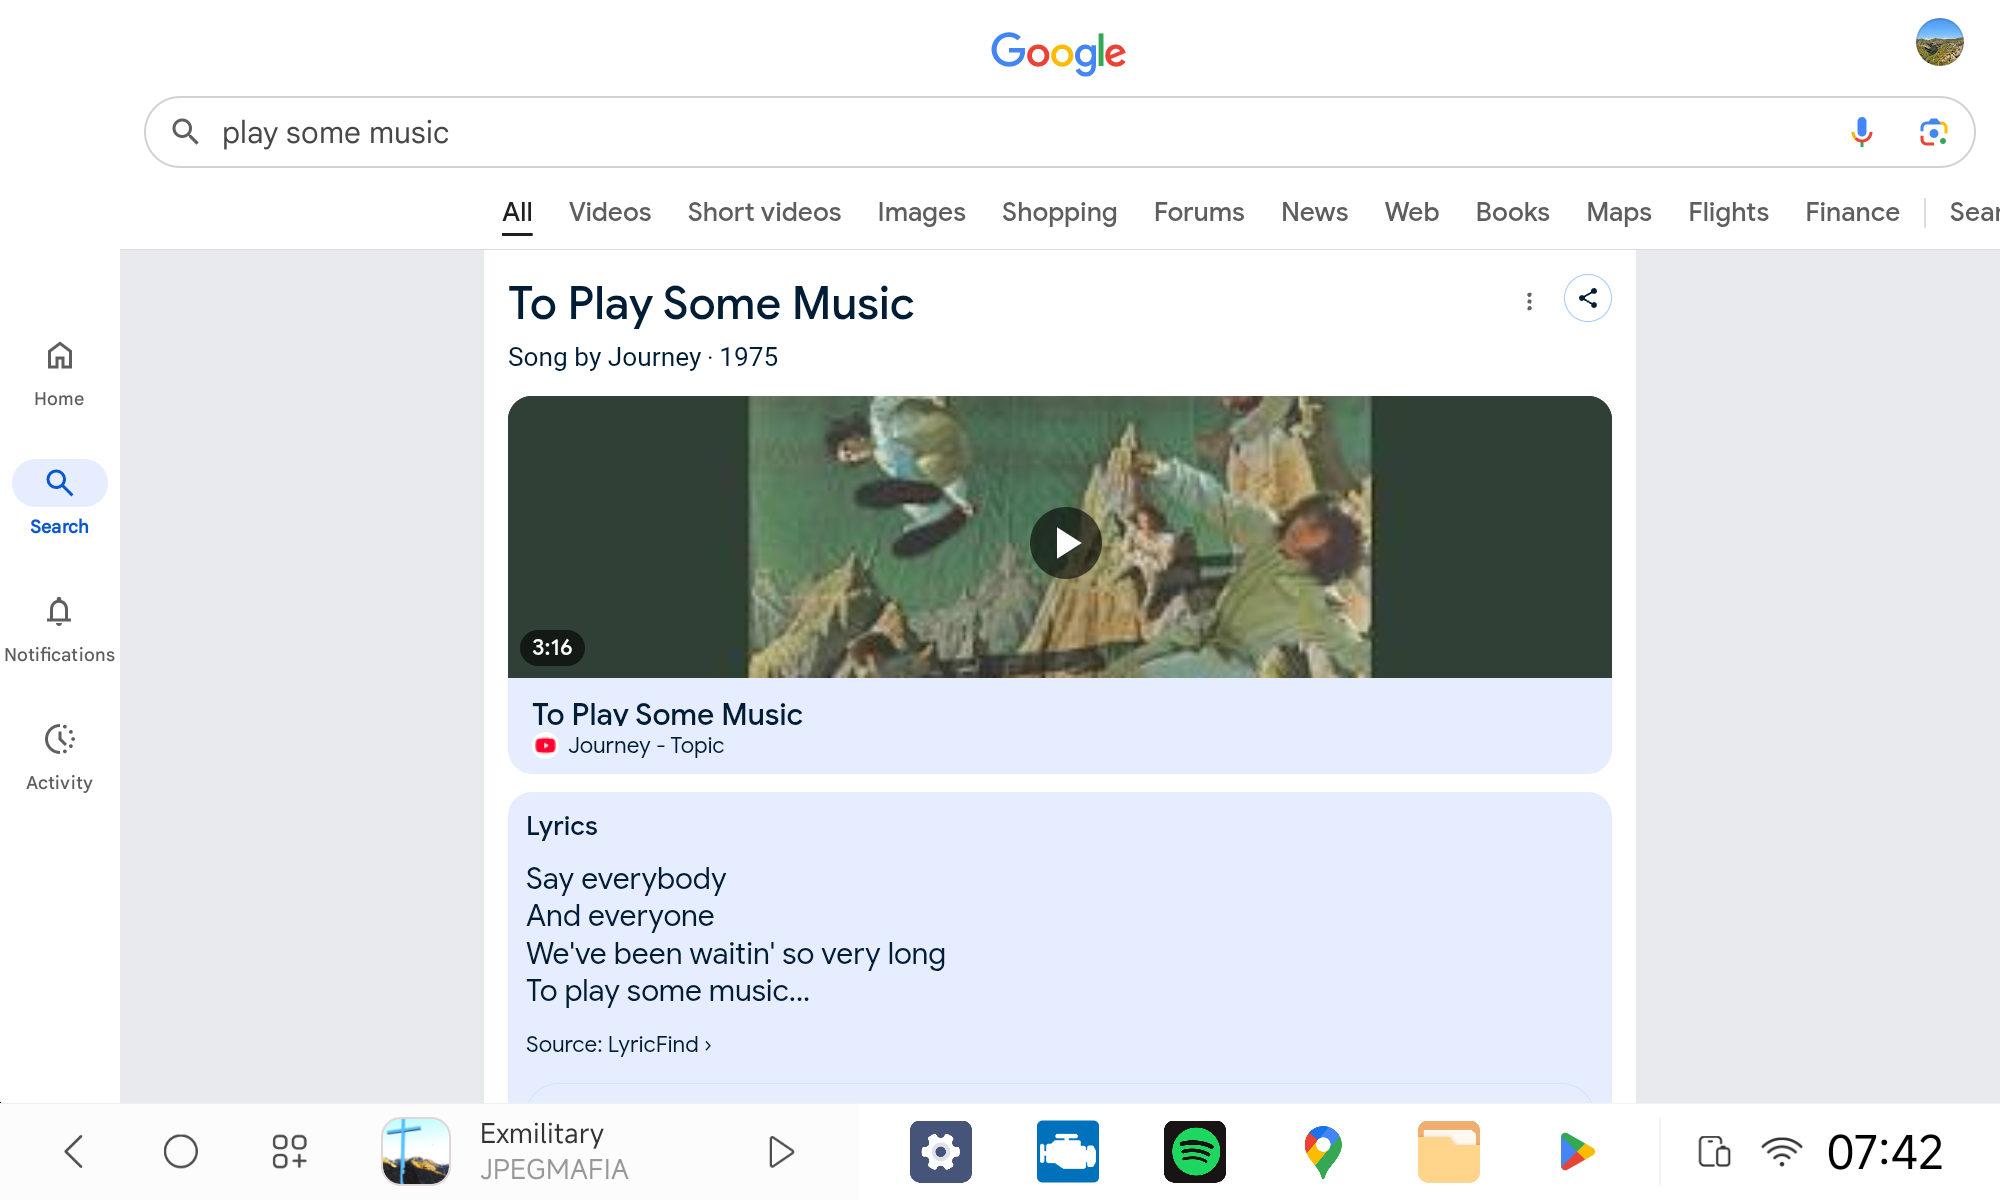The image size is (2000, 1200).
Task: Start a voice search with the microphone
Action: point(1861,131)
